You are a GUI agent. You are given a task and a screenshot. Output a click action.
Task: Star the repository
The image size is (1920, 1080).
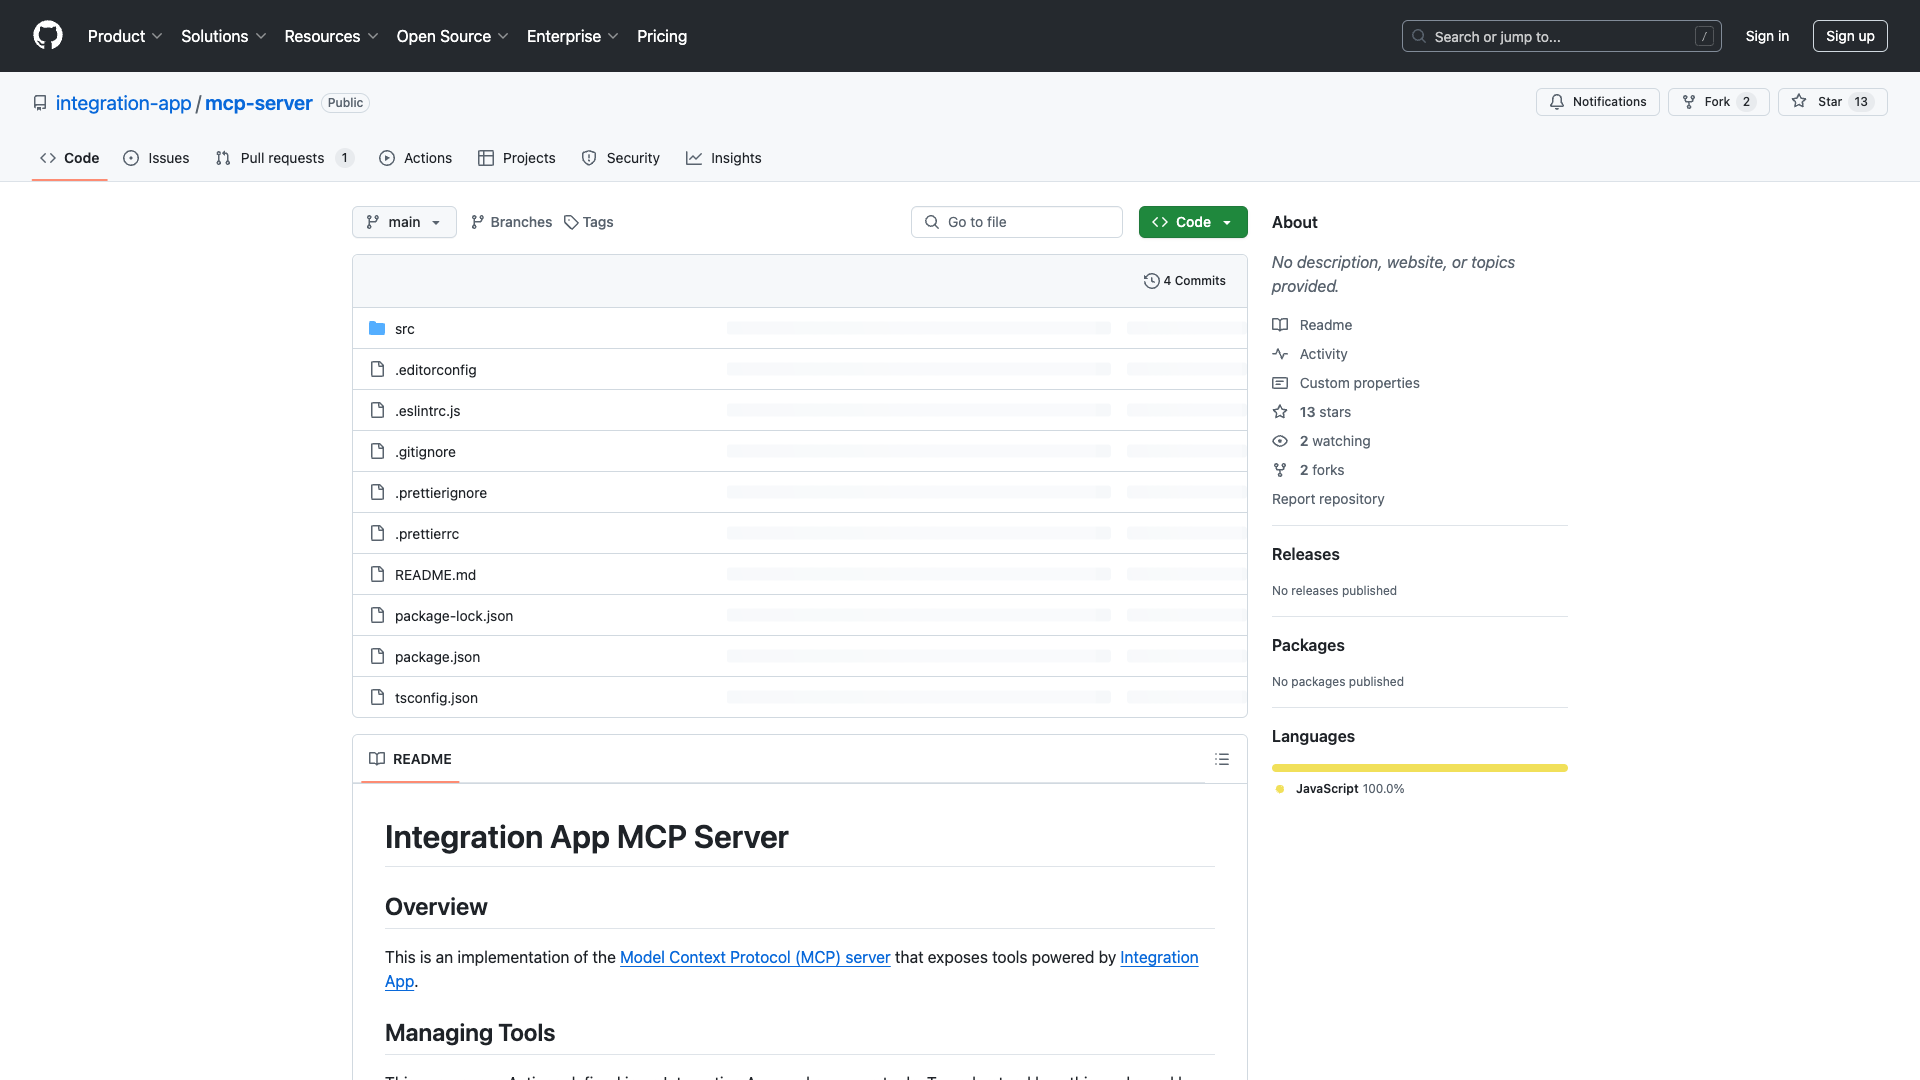(x=1832, y=101)
